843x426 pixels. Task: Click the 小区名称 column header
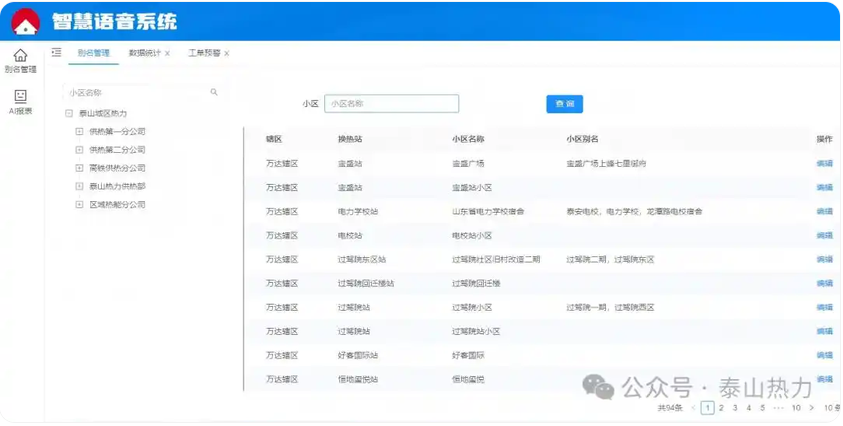click(x=468, y=139)
